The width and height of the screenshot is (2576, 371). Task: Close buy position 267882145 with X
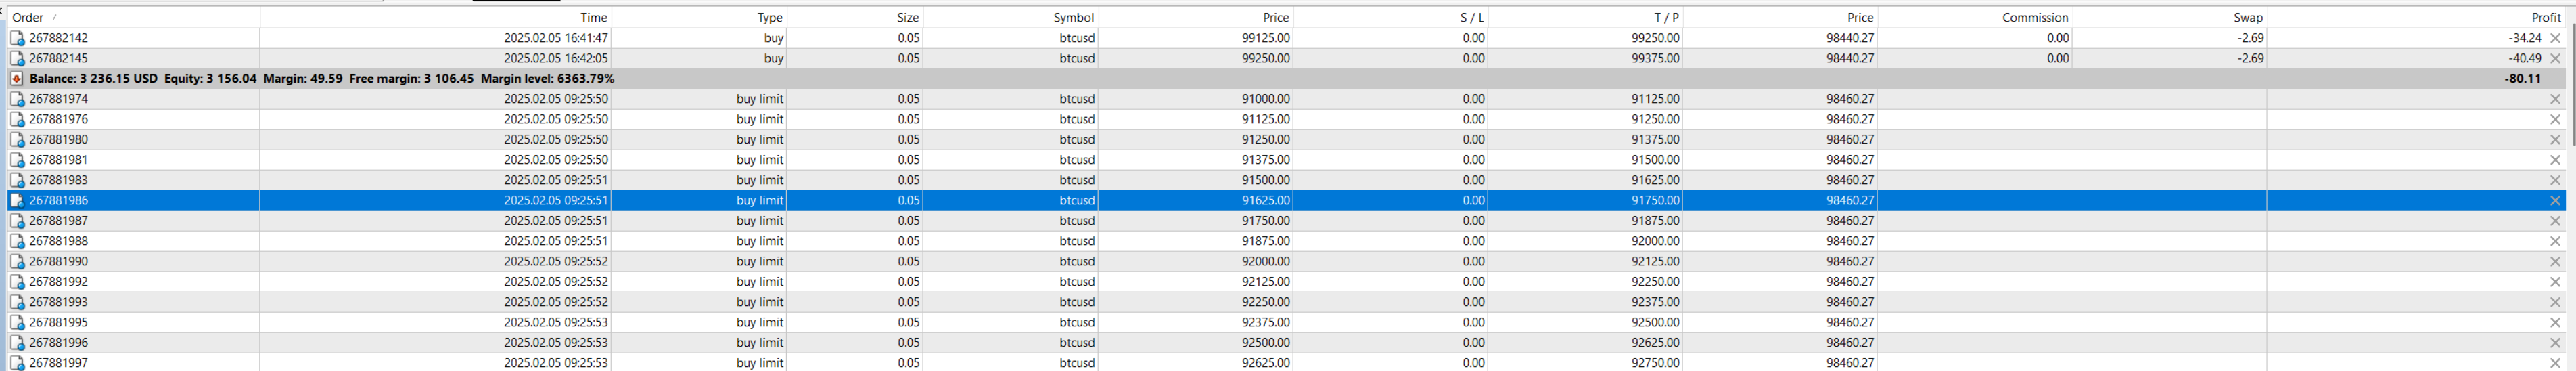(x=2555, y=59)
